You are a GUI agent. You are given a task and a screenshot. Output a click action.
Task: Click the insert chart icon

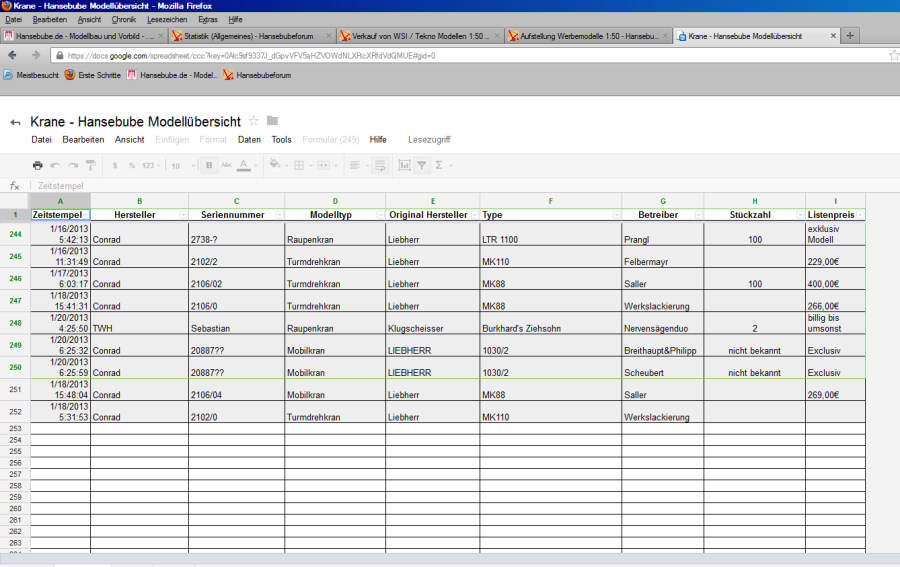tap(405, 165)
